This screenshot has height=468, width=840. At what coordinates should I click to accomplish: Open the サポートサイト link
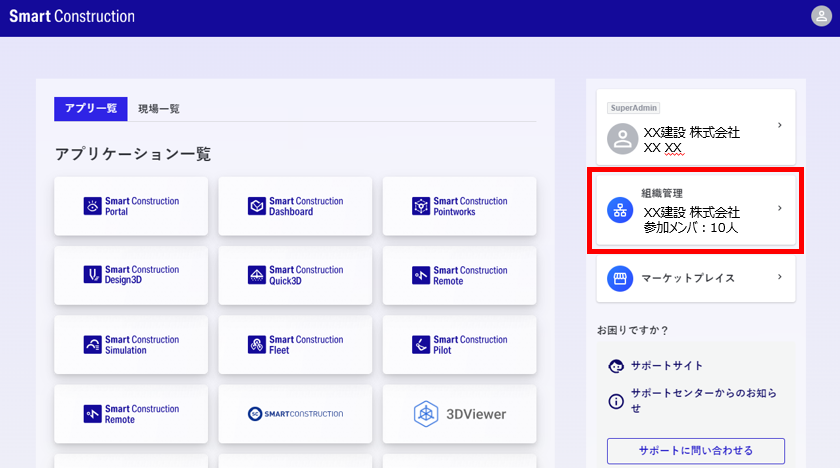coord(666,366)
